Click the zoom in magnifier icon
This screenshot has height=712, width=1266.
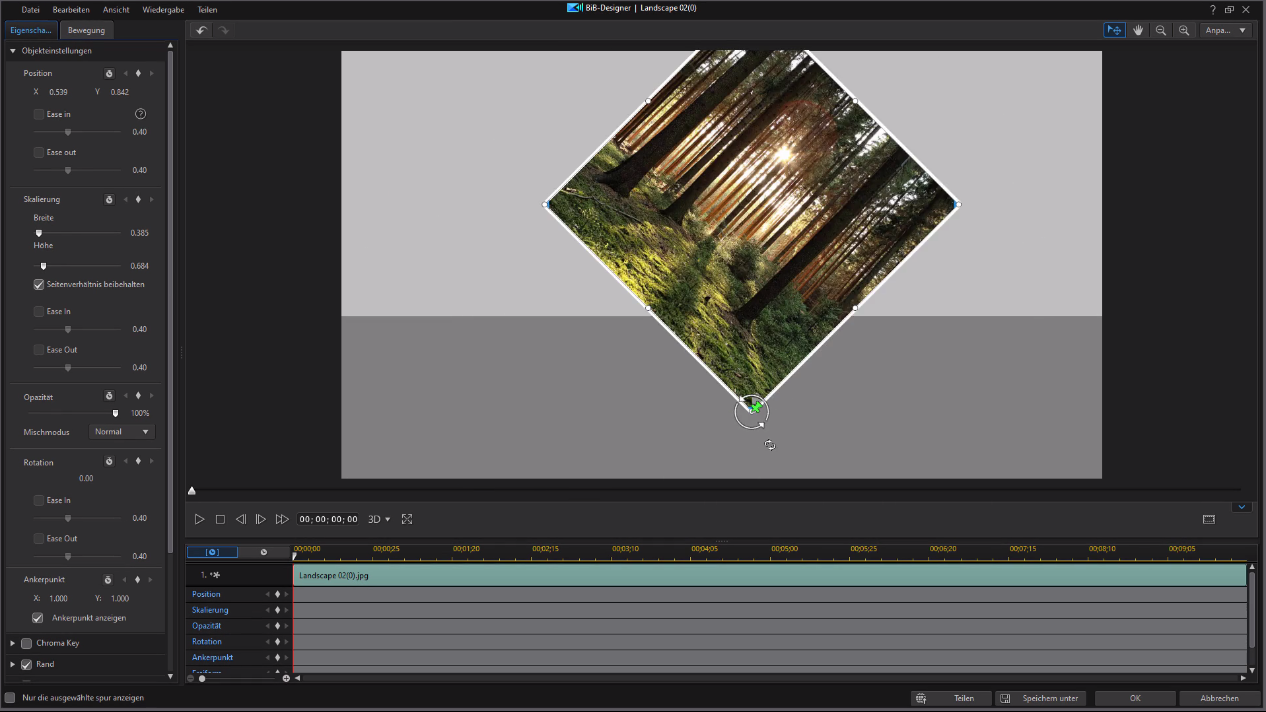1184,30
